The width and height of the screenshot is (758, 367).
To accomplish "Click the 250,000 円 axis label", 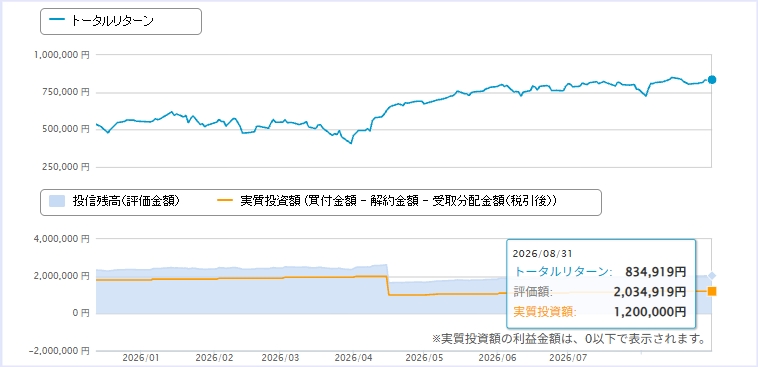I will coord(66,167).
